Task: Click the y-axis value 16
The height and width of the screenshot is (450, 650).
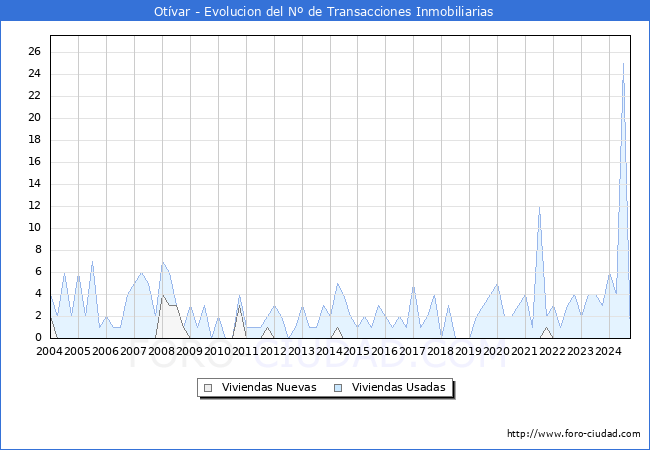Action: tap(35, 161)
